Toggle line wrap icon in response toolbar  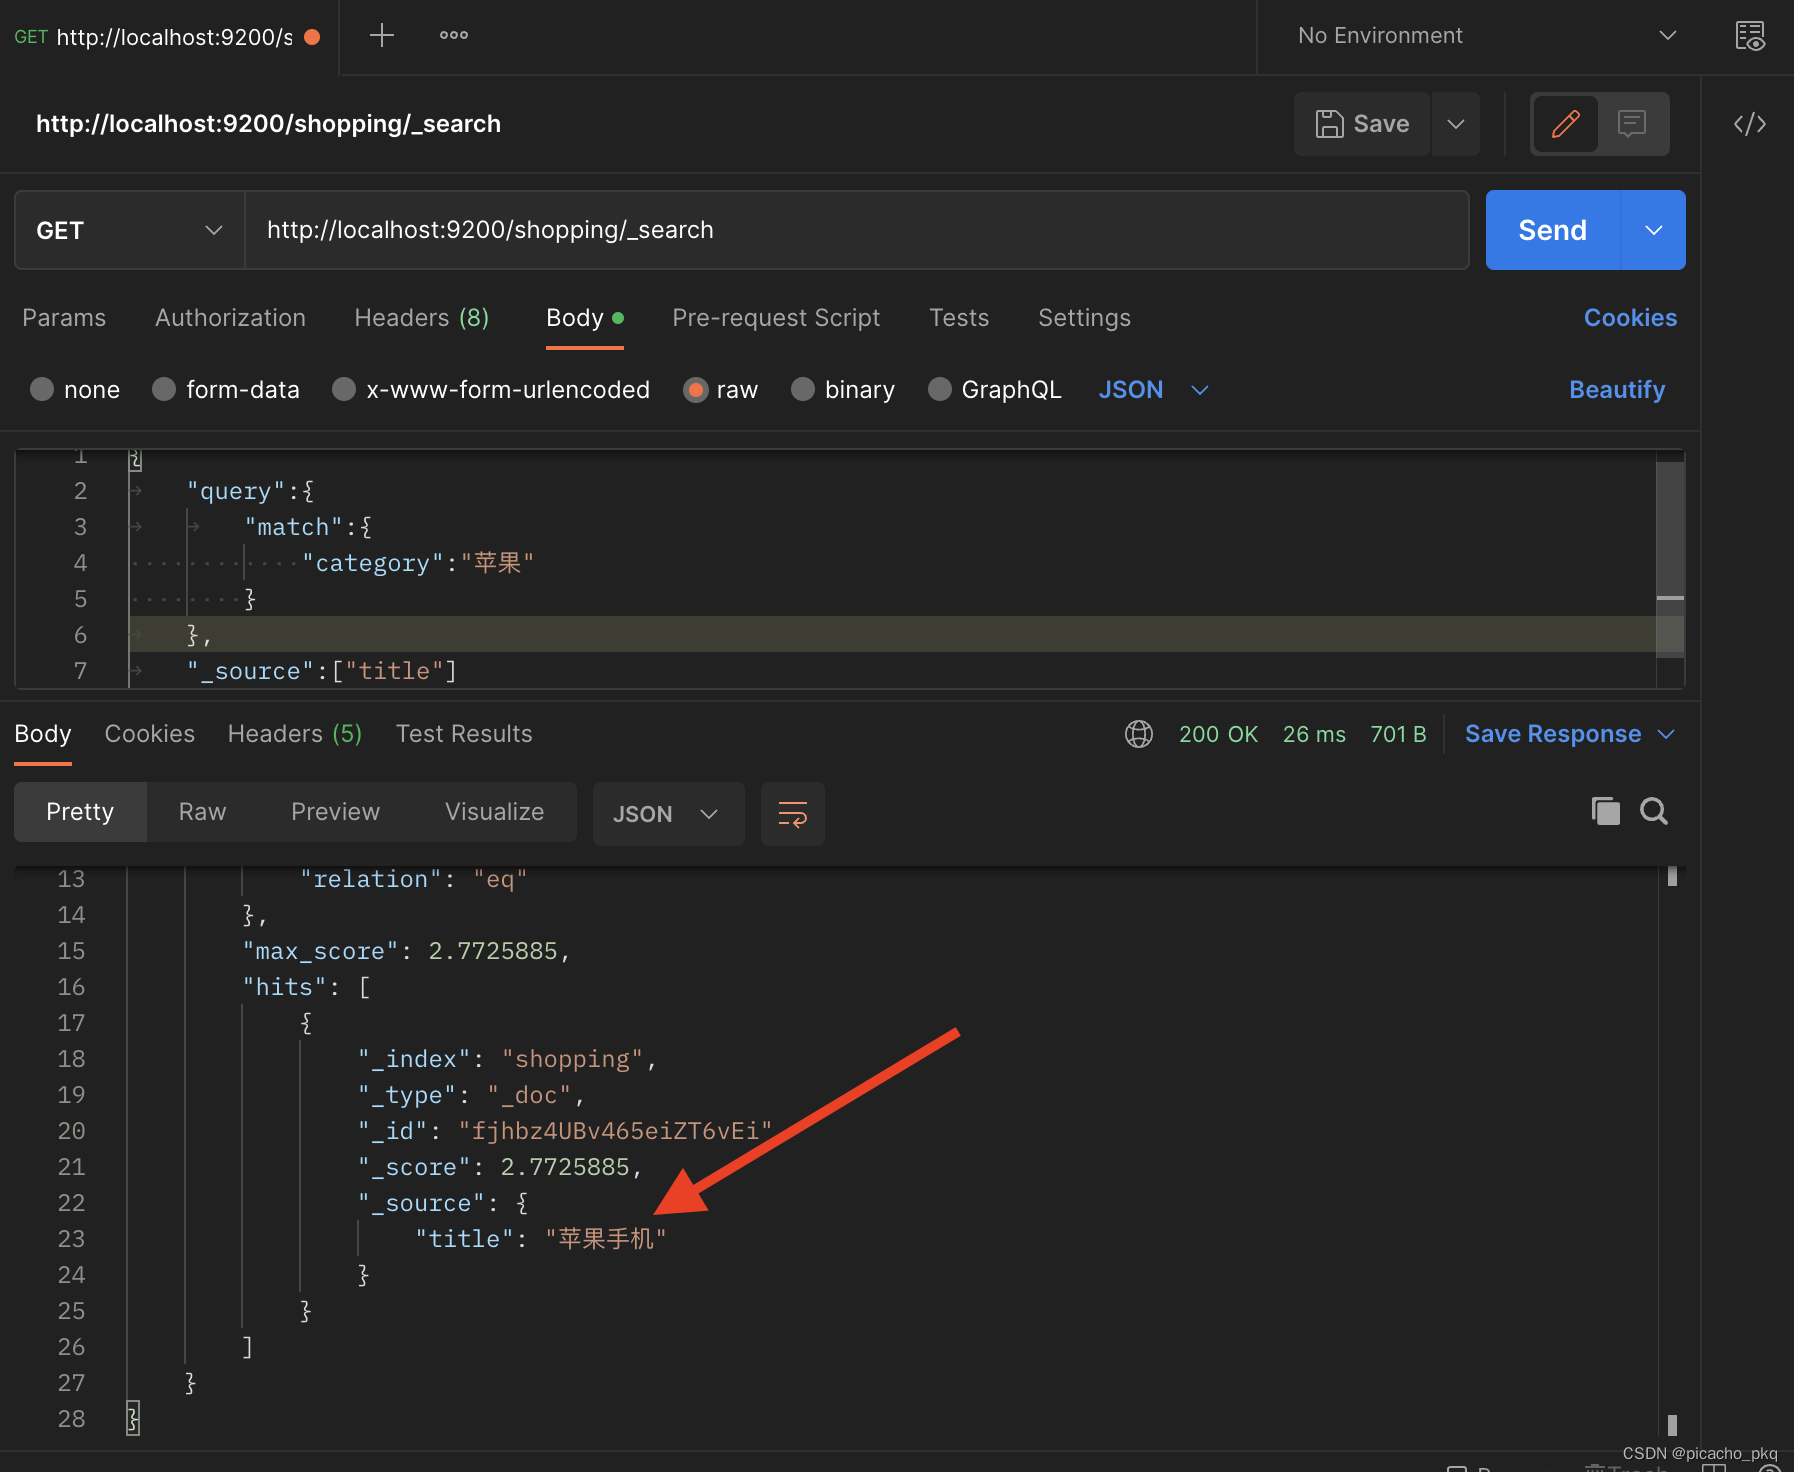coord(792,814)
